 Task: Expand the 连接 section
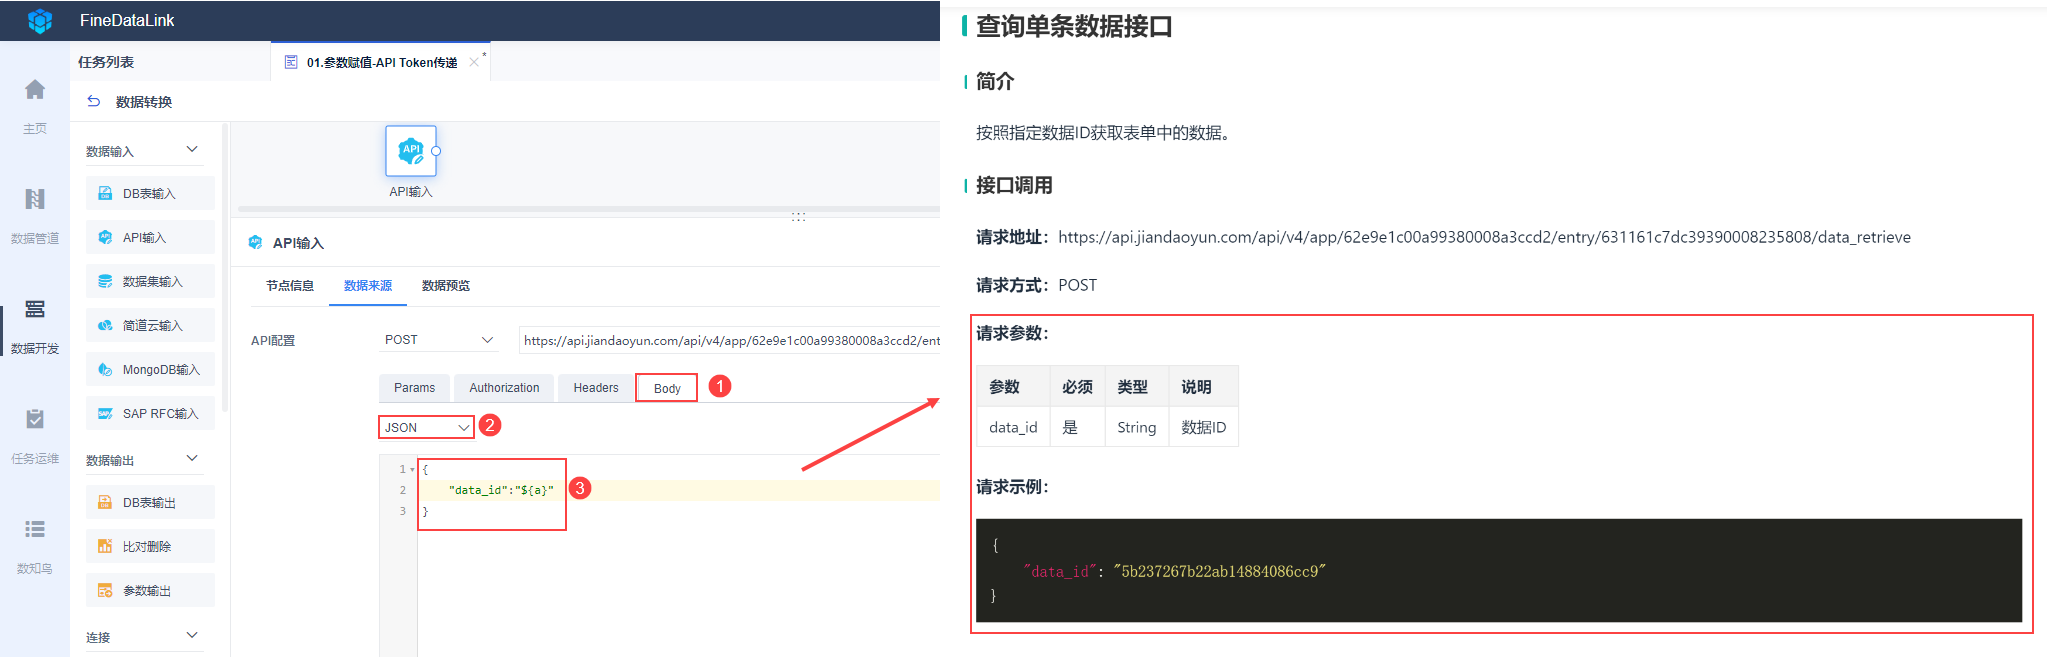pyautogui.click(x=192, y=635)
